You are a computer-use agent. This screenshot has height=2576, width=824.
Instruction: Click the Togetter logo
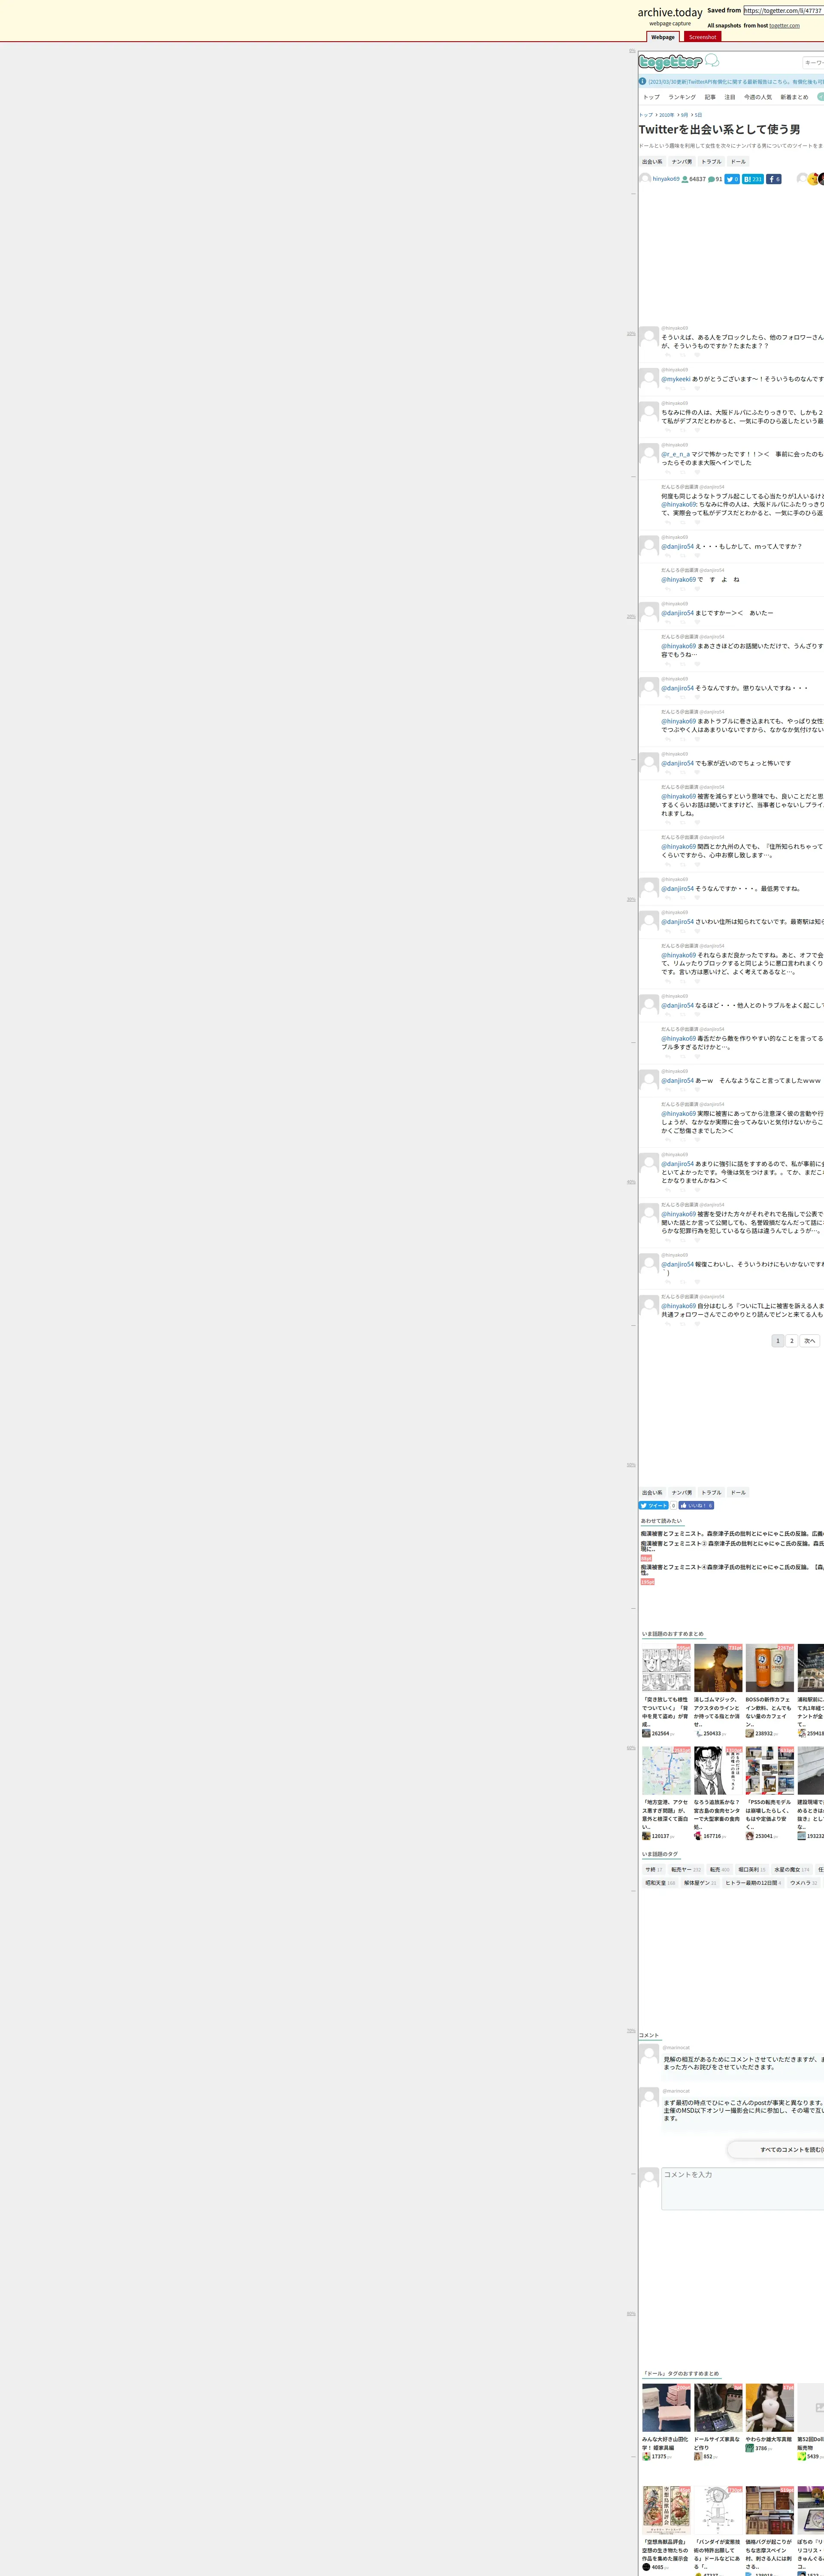coord(670,62)
